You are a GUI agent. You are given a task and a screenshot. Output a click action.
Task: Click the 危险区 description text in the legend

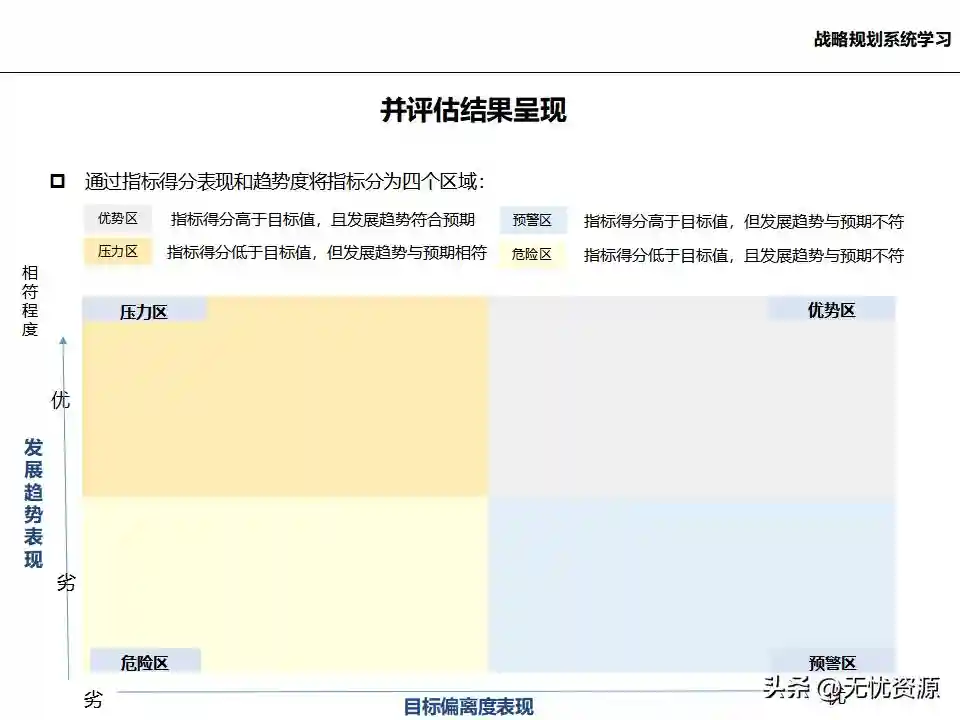[x=743, y=255]
